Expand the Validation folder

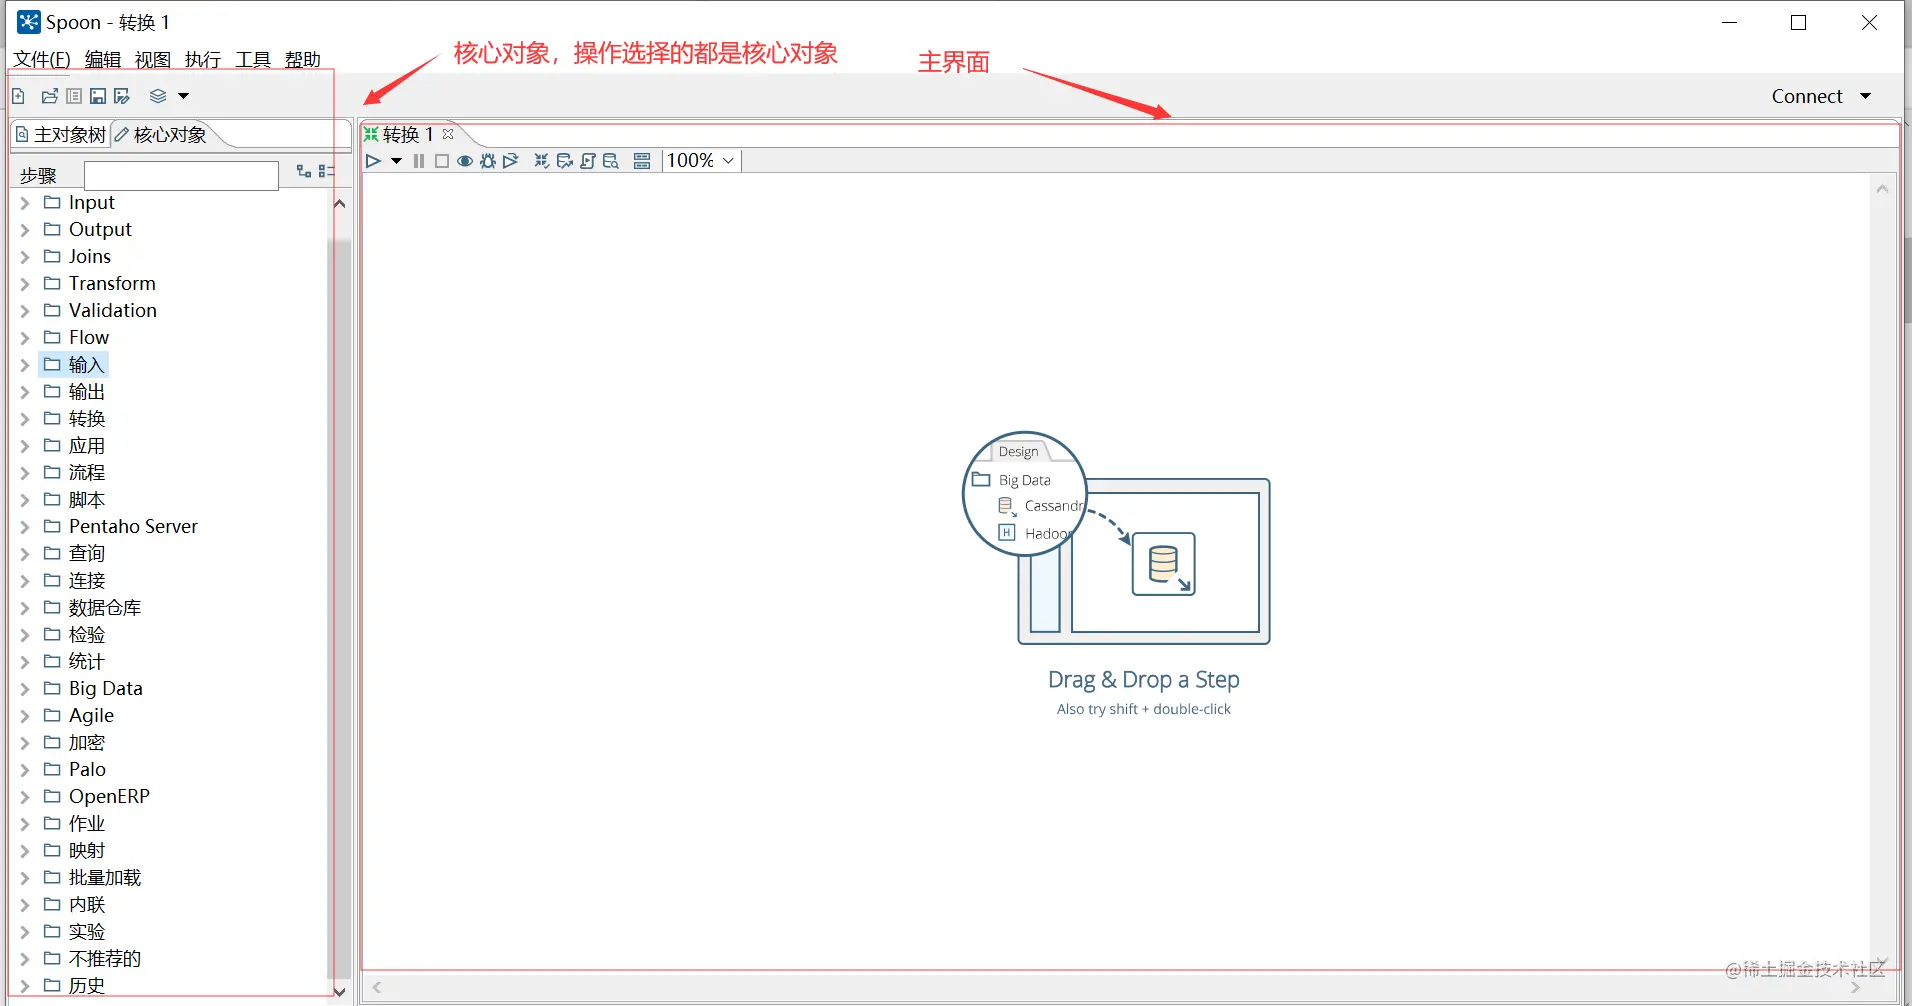coord(25,311)
